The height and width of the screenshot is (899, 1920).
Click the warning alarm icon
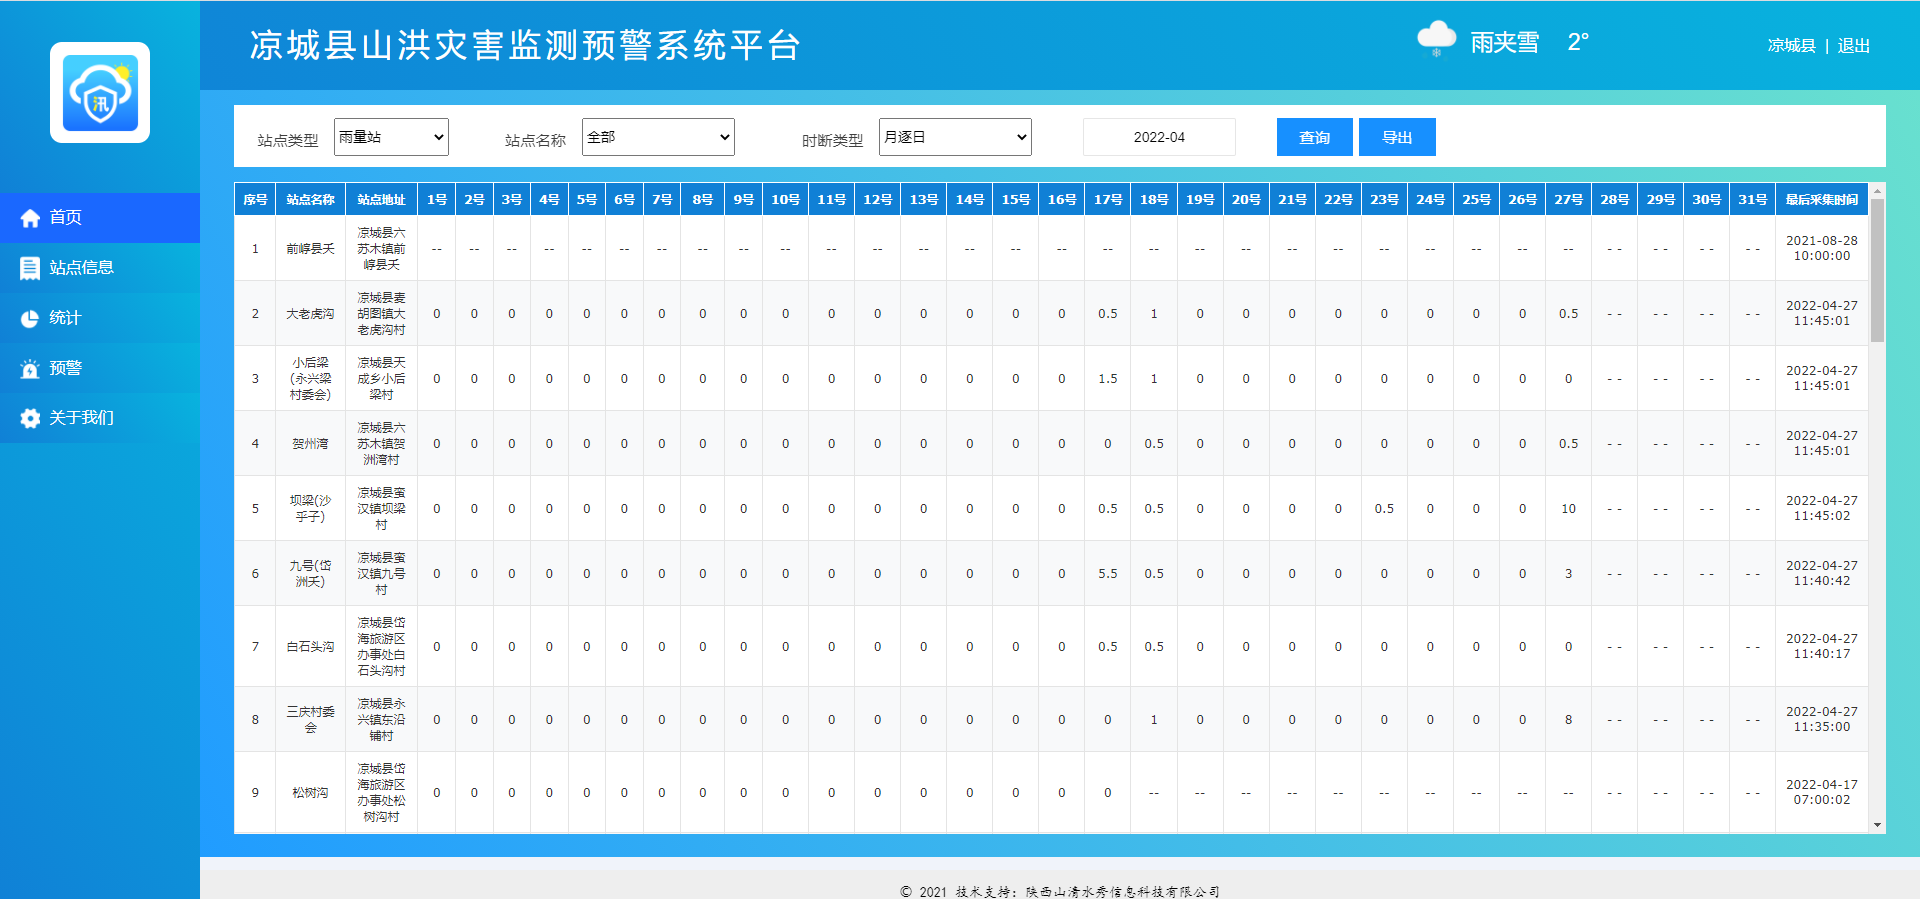click(30, 368)
